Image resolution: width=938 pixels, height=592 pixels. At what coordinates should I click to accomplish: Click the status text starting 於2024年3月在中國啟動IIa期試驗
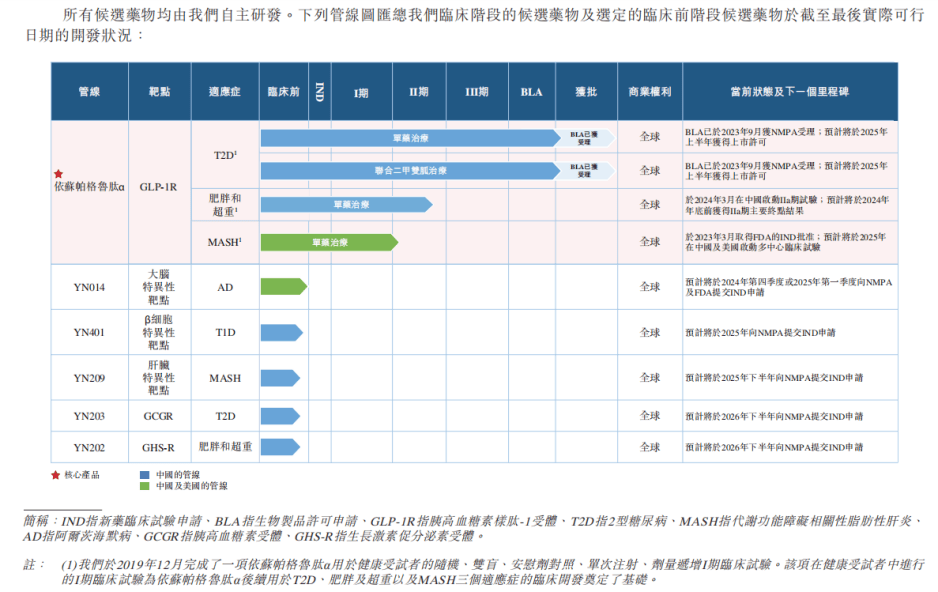click(x=787, y=205)
